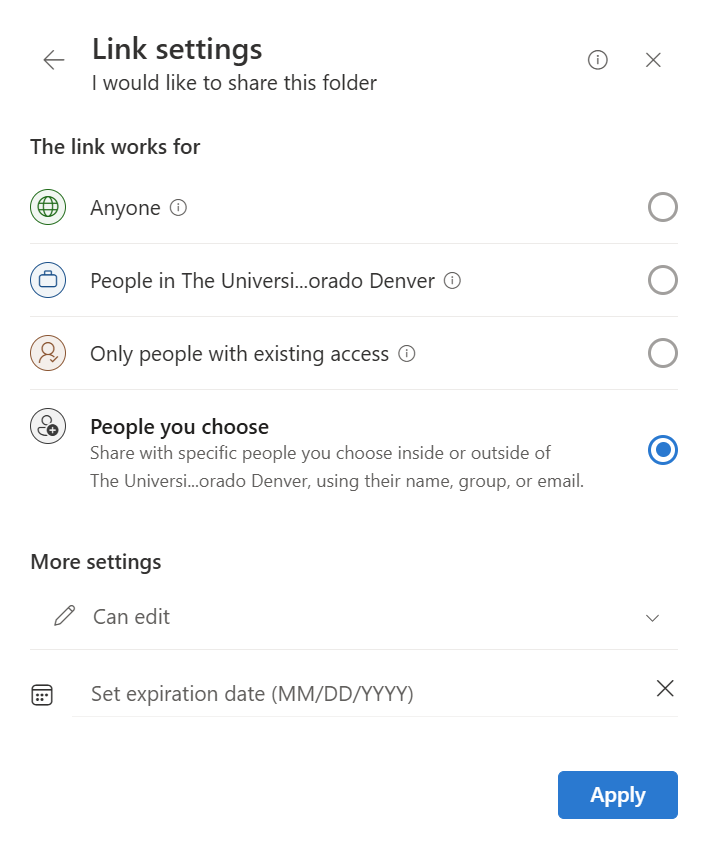Open the calendar date picker icon
Screen dimensions: 709x848
point(42,695)
